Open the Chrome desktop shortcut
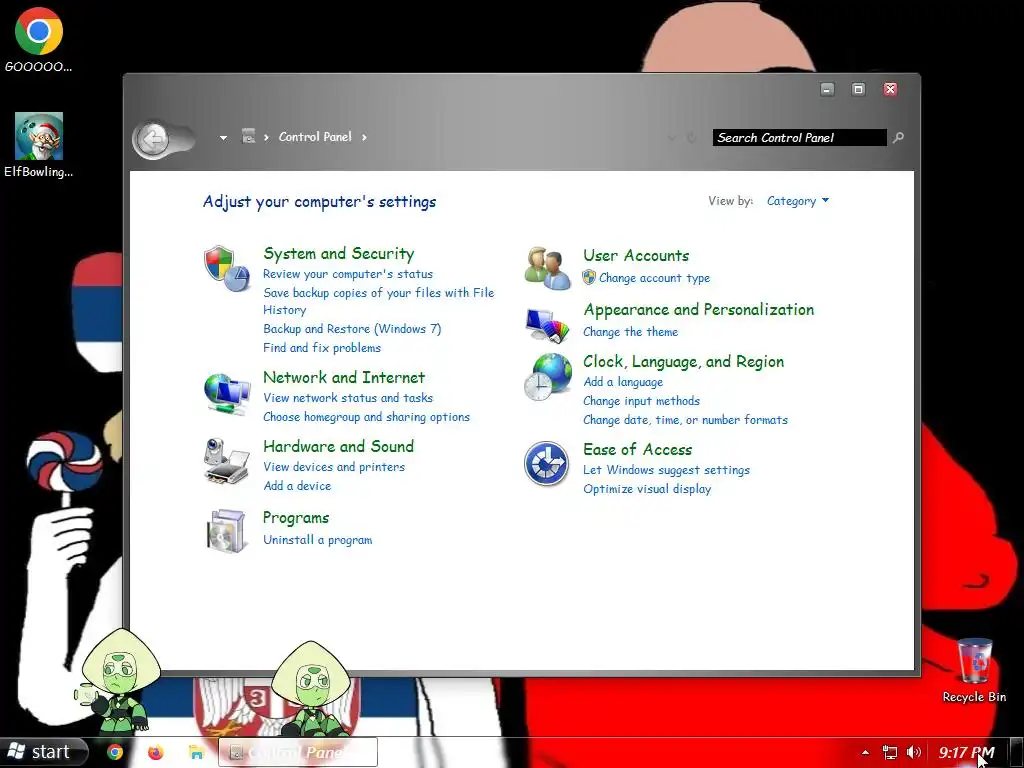The height and width of the screenshot is (768, 1024). click(x=39, y=39)
